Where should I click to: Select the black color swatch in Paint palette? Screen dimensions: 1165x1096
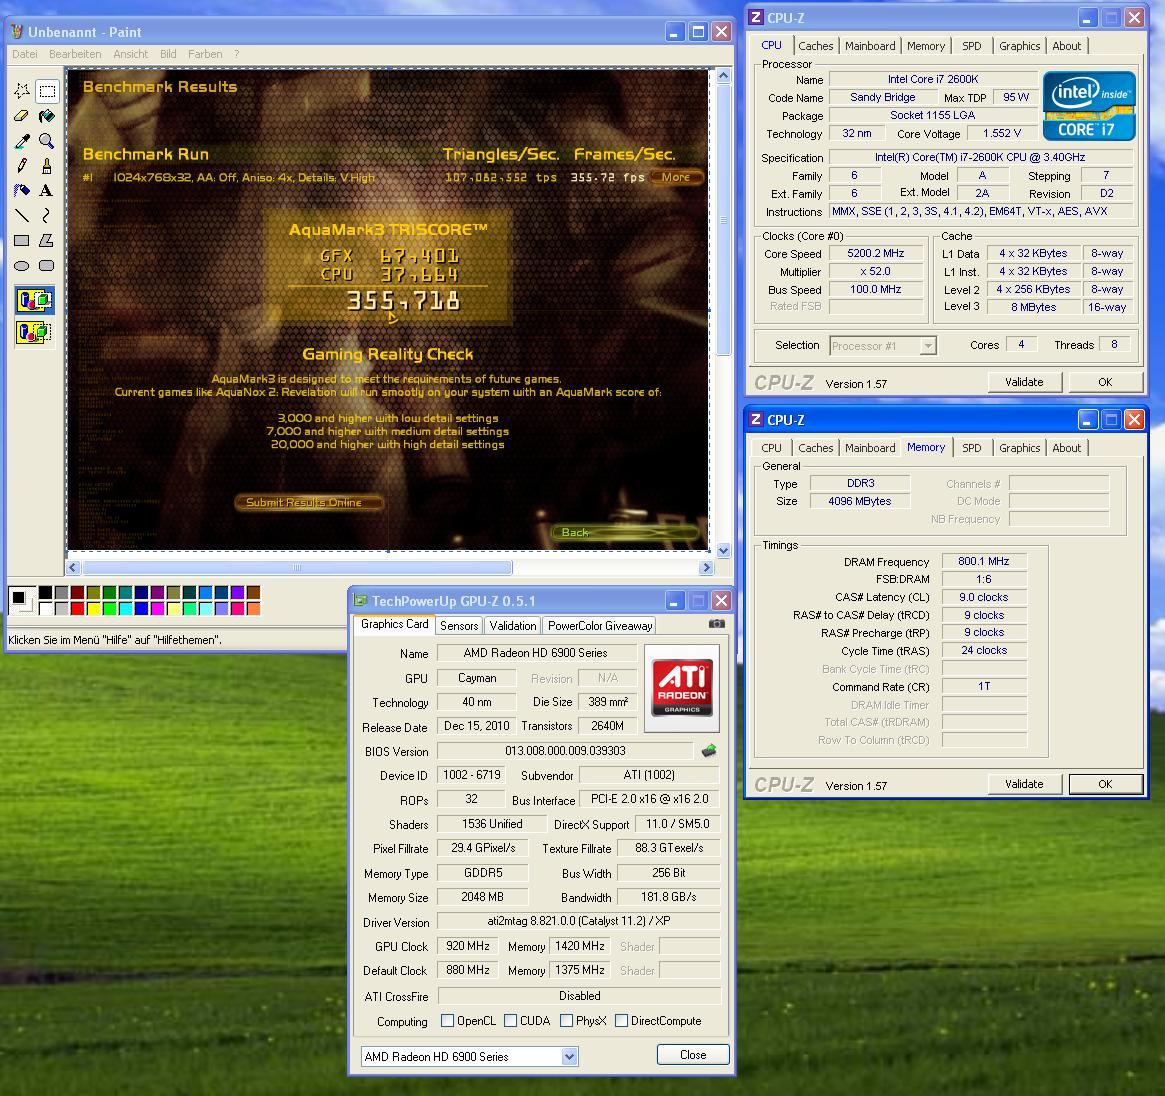click(x=45, y=592)
